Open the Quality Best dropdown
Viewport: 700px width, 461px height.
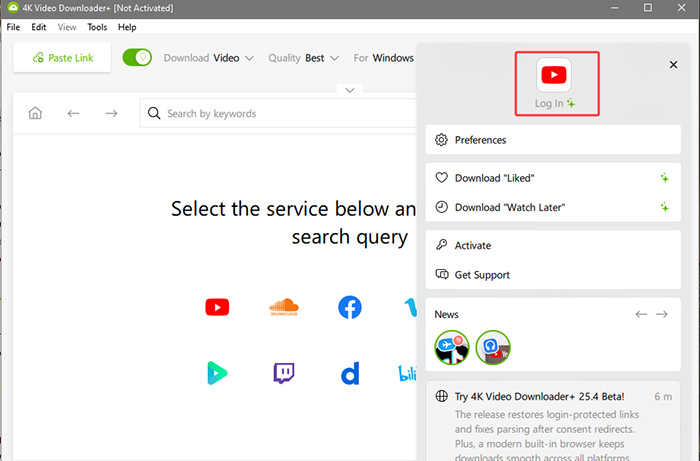click(304, 58)
